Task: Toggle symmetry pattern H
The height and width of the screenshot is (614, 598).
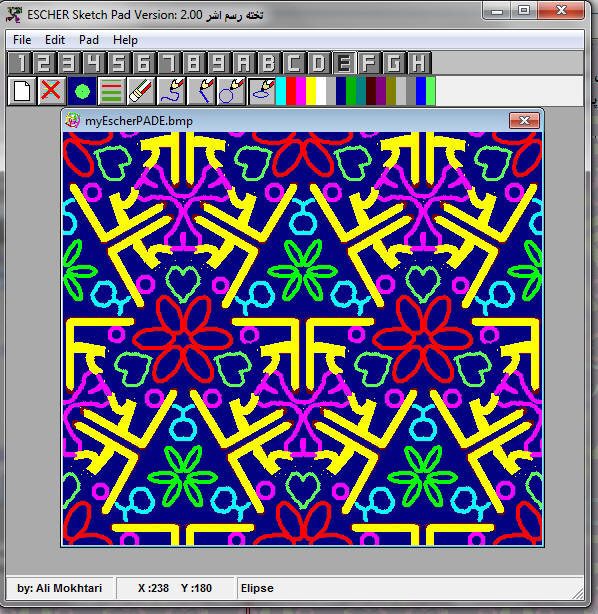Action: pos(419,63)
